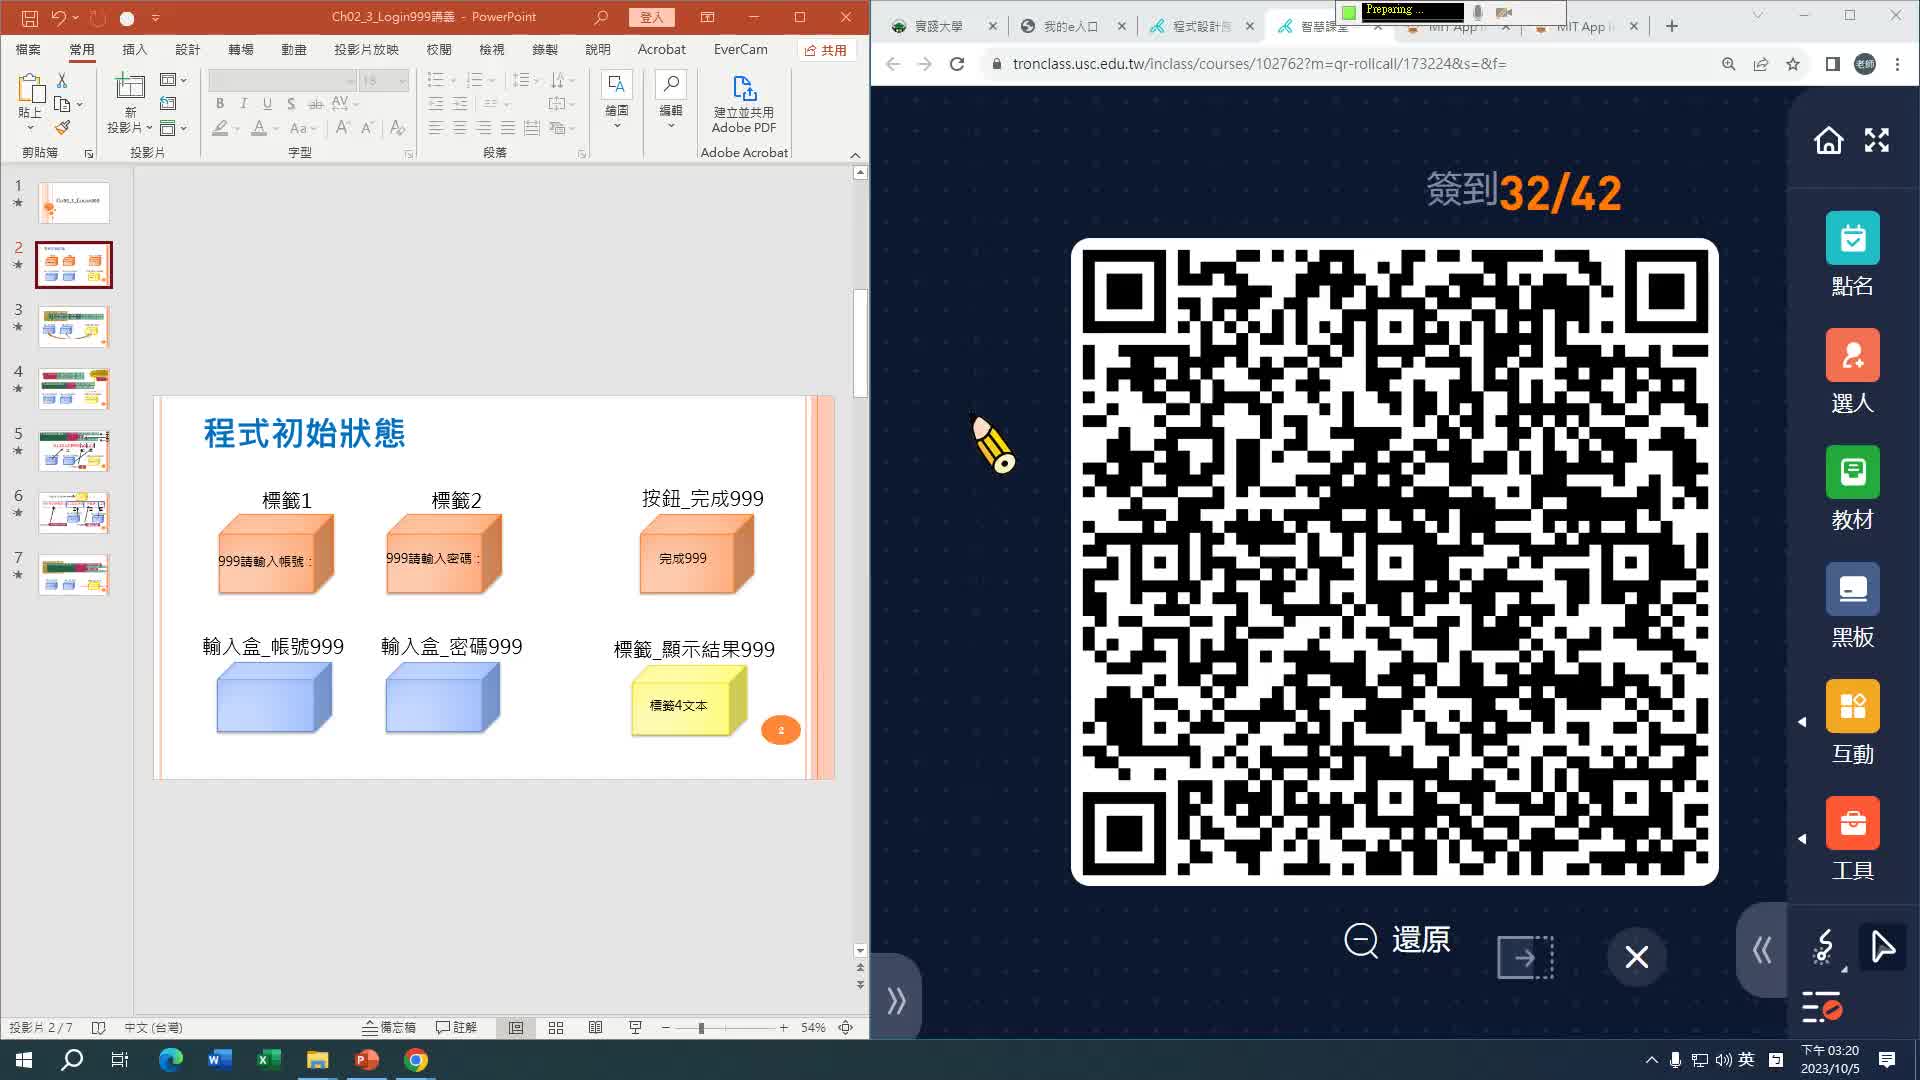The height and width of the screenshot is (1080, 1920).
Task: Go to classroom home icon
Action: 1828,141
